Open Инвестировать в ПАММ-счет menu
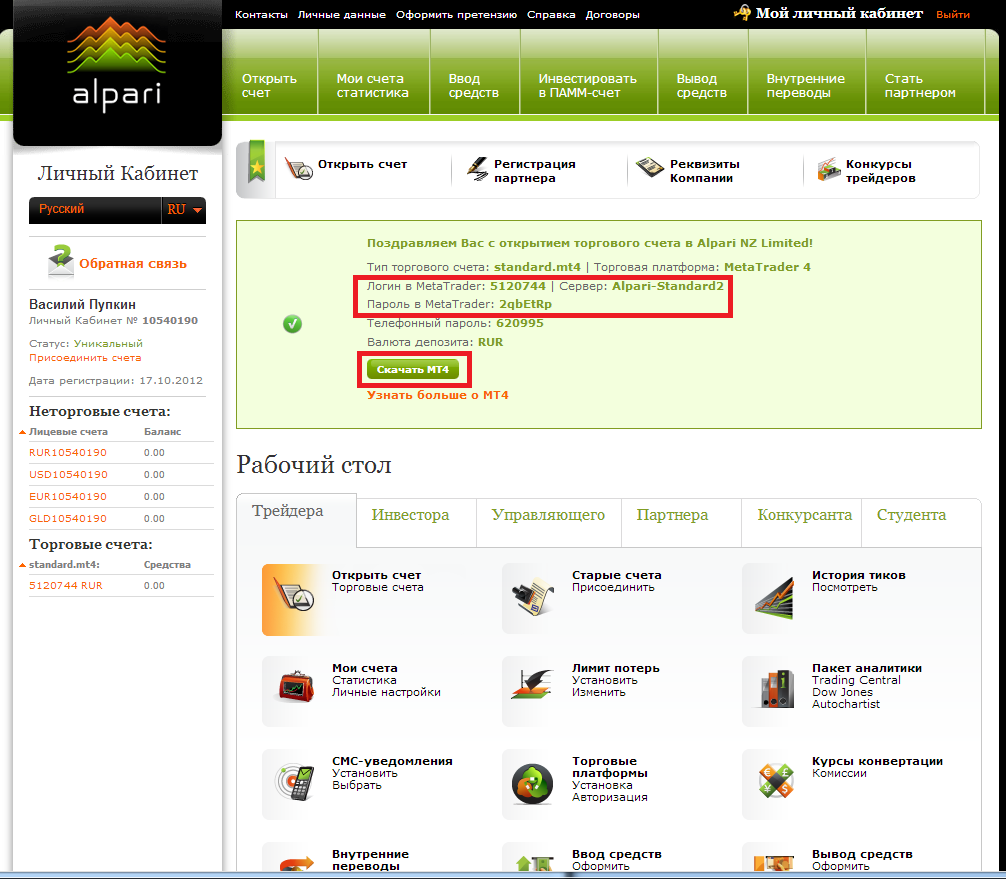 coord(588,85)
